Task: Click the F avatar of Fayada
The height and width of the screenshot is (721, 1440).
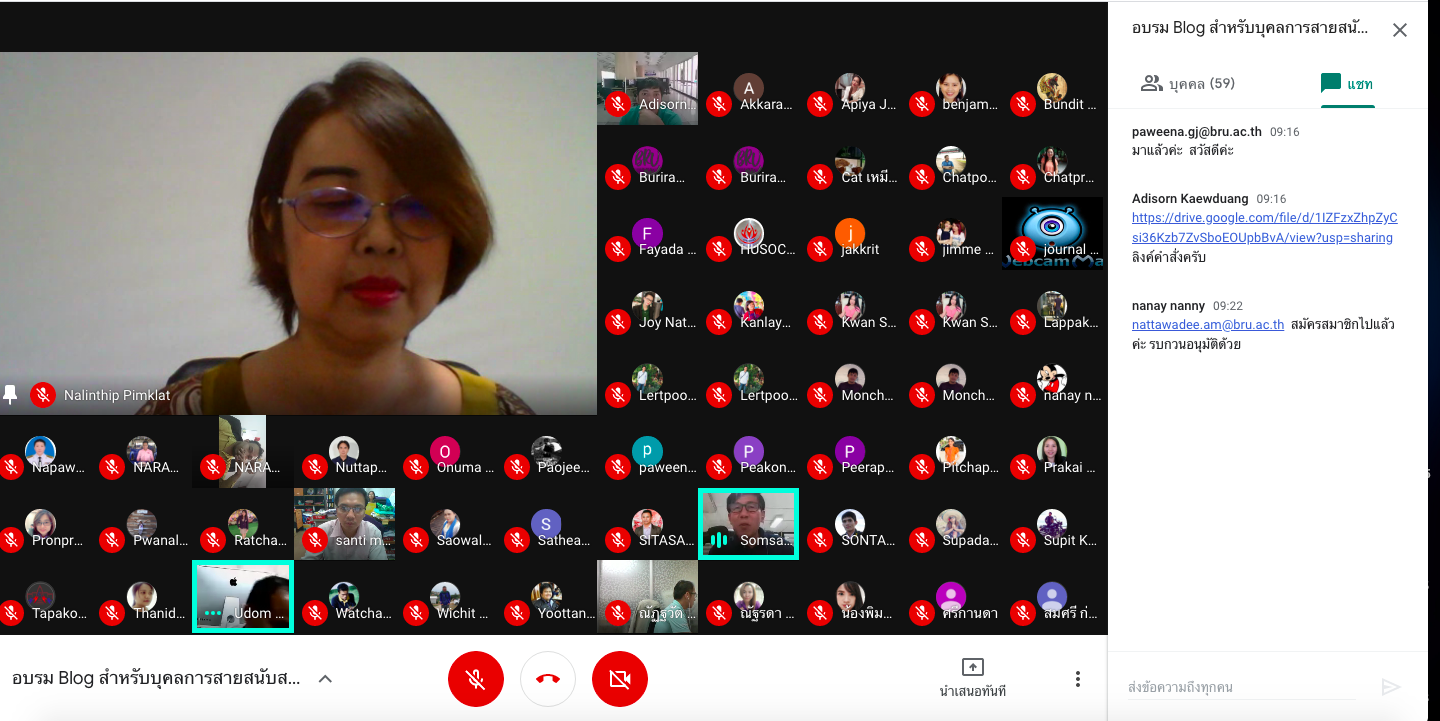Action: pyautogui.click(x=647, y=233)
